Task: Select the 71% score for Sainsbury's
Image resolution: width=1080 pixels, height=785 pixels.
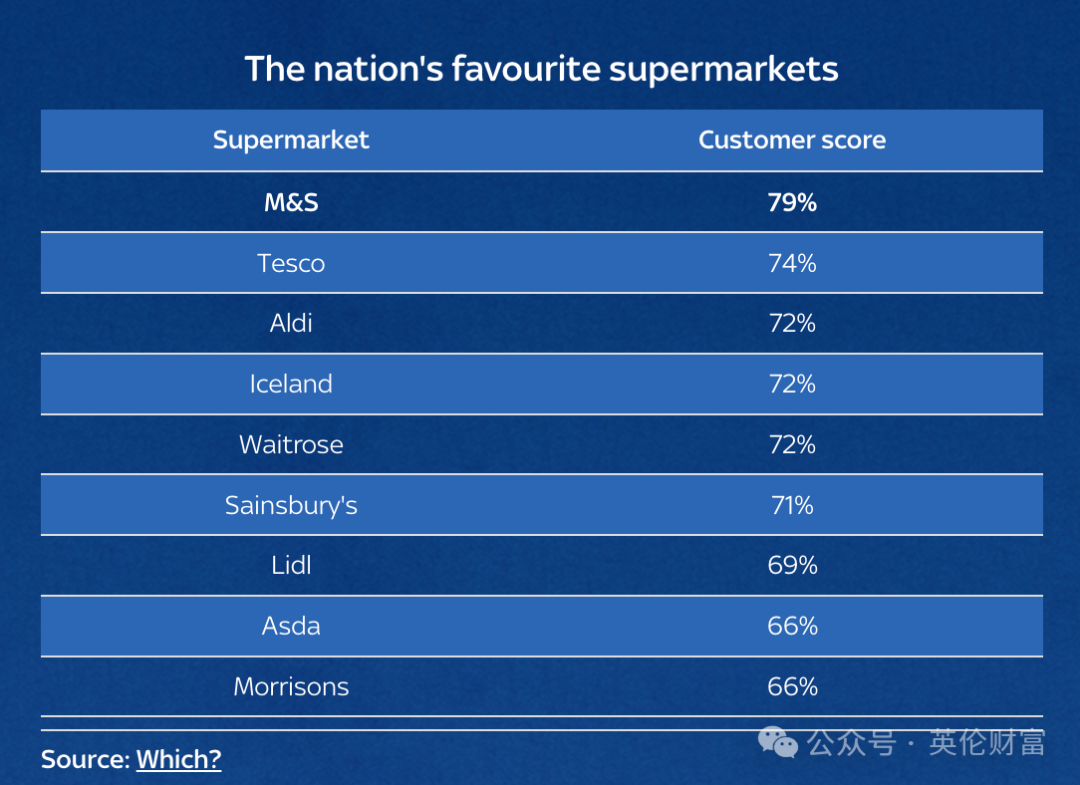Action: [x=792, y=505]
